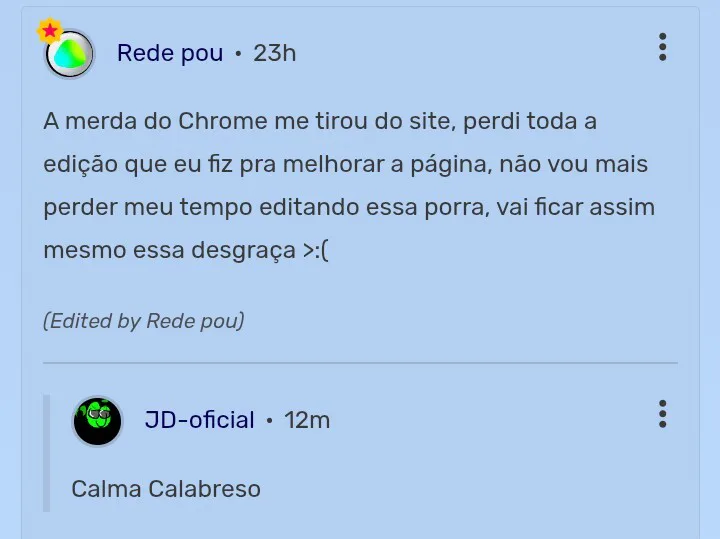Click the "(Edited by Rede pou)" note
This screenshot has width=720, height=539.
(144, 321)
